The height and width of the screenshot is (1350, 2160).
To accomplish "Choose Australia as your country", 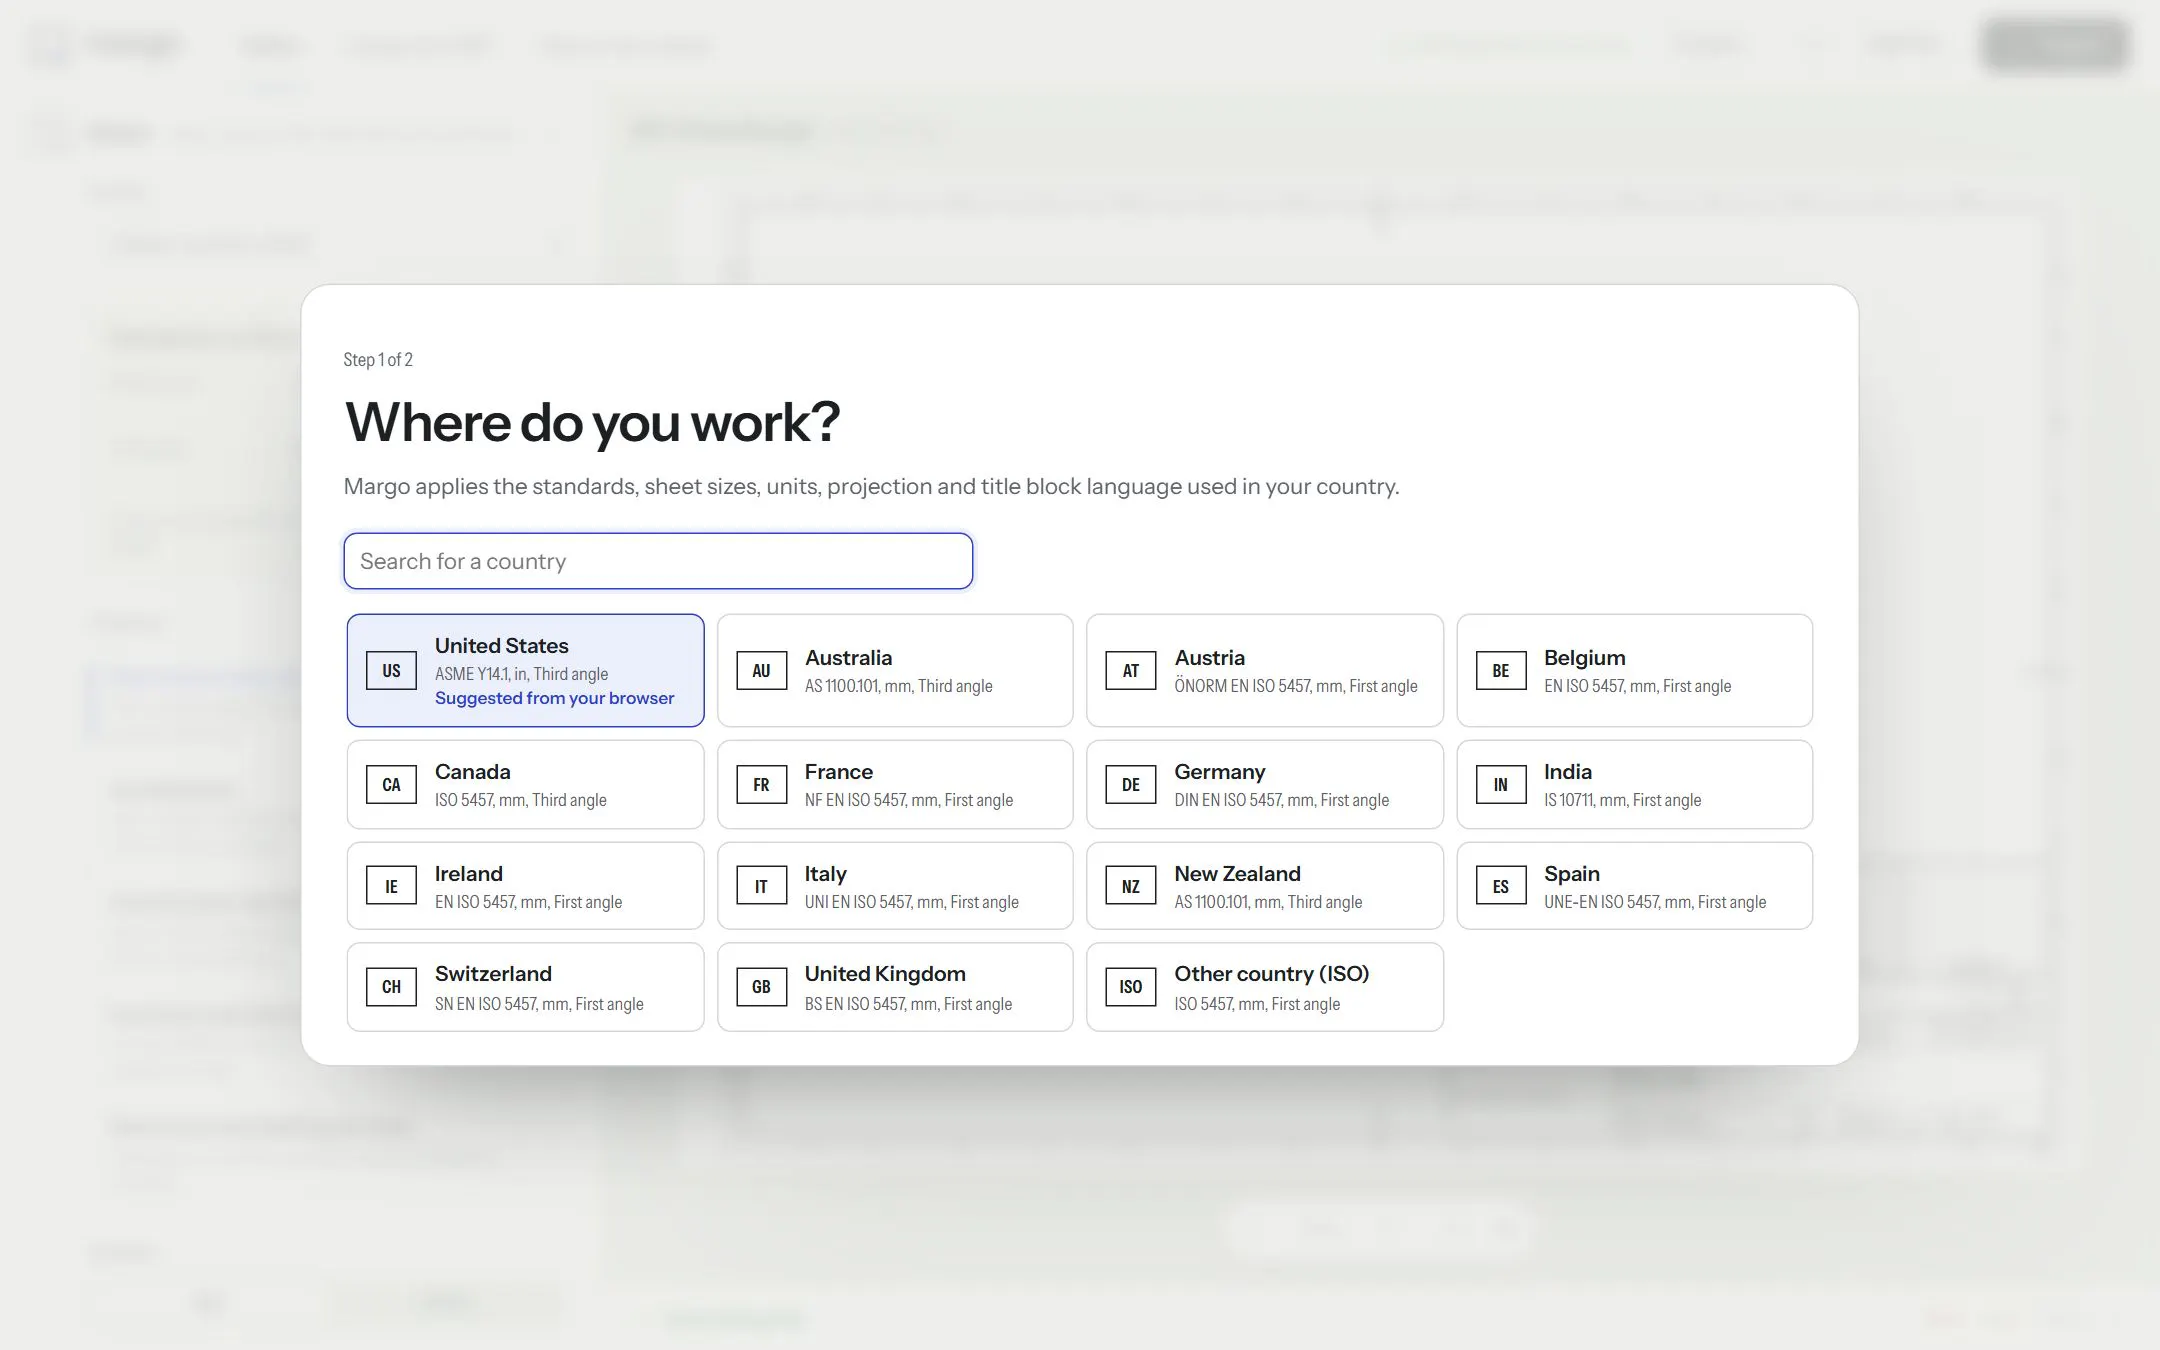I will 895,670.
